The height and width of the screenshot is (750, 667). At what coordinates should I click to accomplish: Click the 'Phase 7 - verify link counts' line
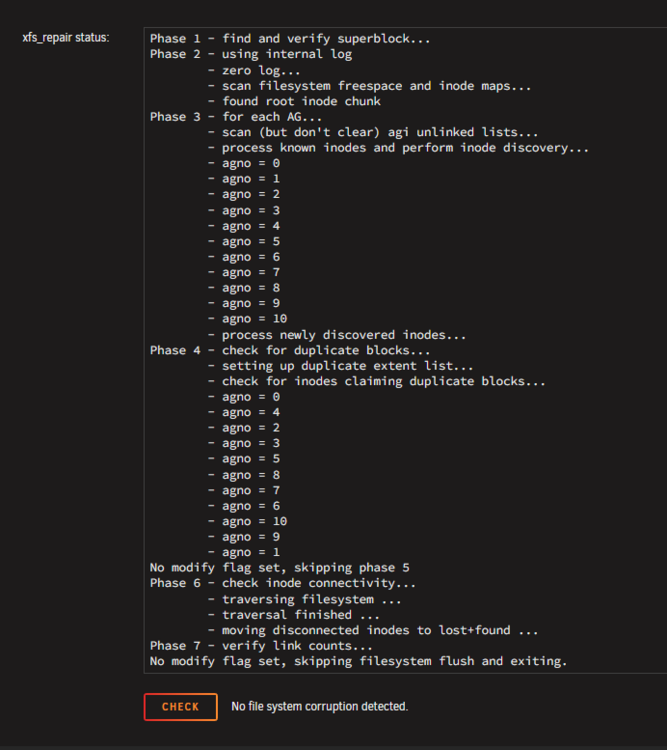point(261,646)
